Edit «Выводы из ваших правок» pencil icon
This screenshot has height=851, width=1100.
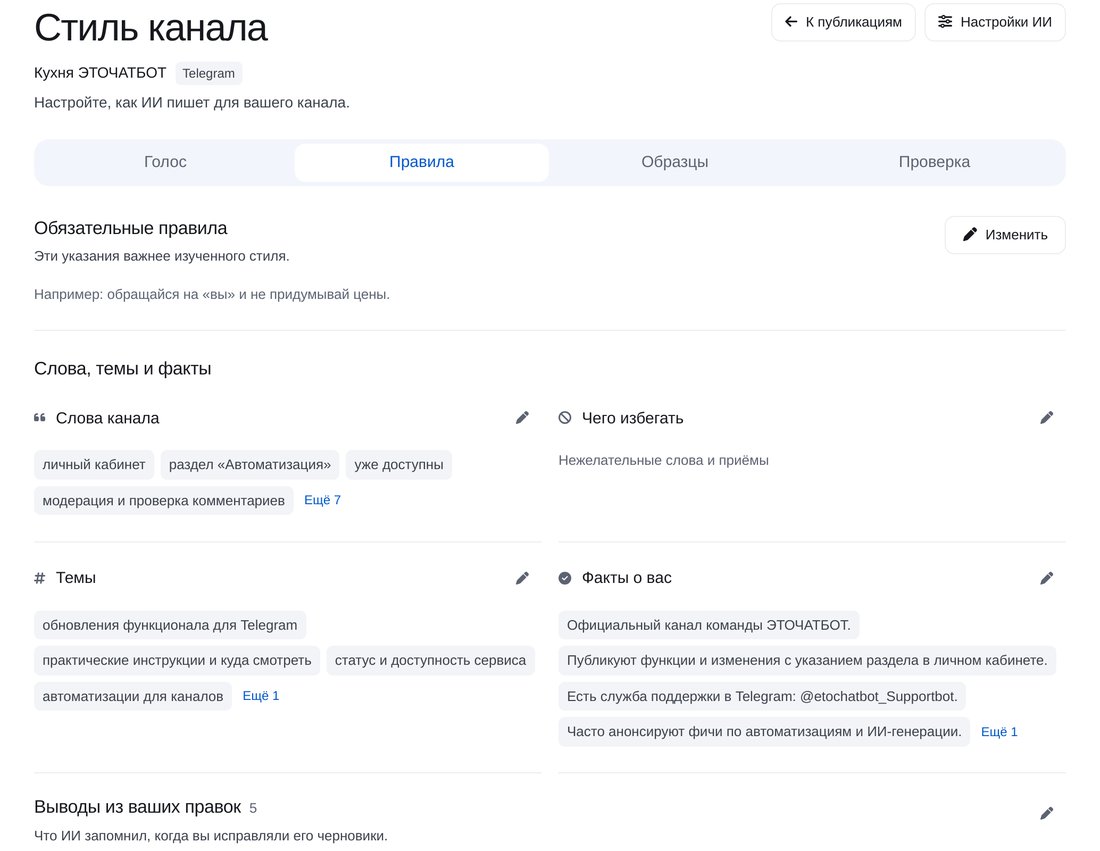(1046, 813)
